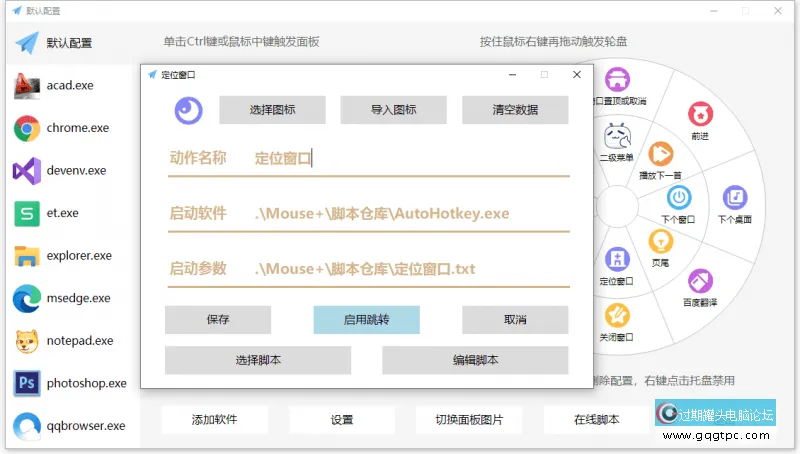Select the explorer.exe text entry
This screenshot has width=800, height=454.
pyautogui.click(x=79, y=256)
